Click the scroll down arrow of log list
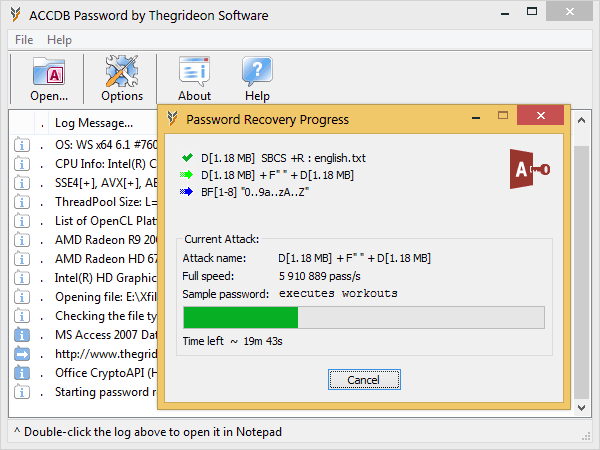 (581, 408)
